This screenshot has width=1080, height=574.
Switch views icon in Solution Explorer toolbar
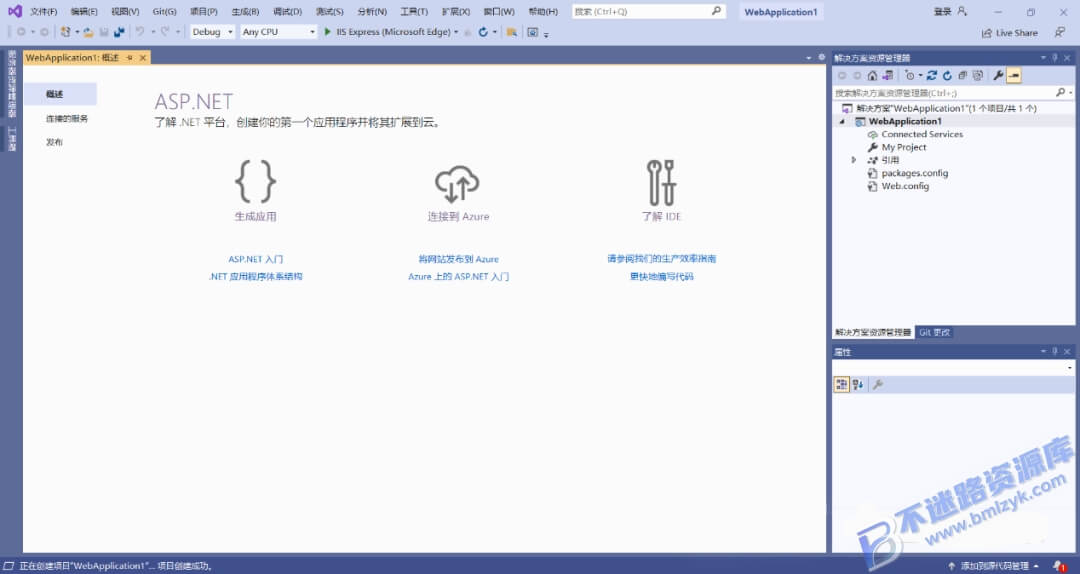[x=888, y=75]
